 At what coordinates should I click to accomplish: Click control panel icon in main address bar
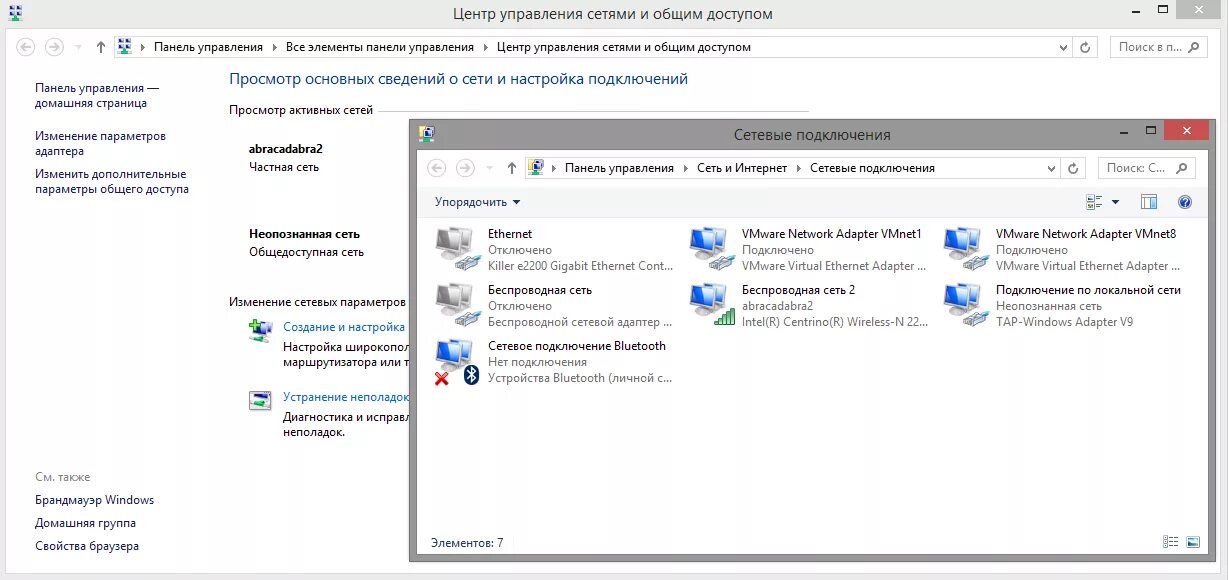tap(125, 47)
